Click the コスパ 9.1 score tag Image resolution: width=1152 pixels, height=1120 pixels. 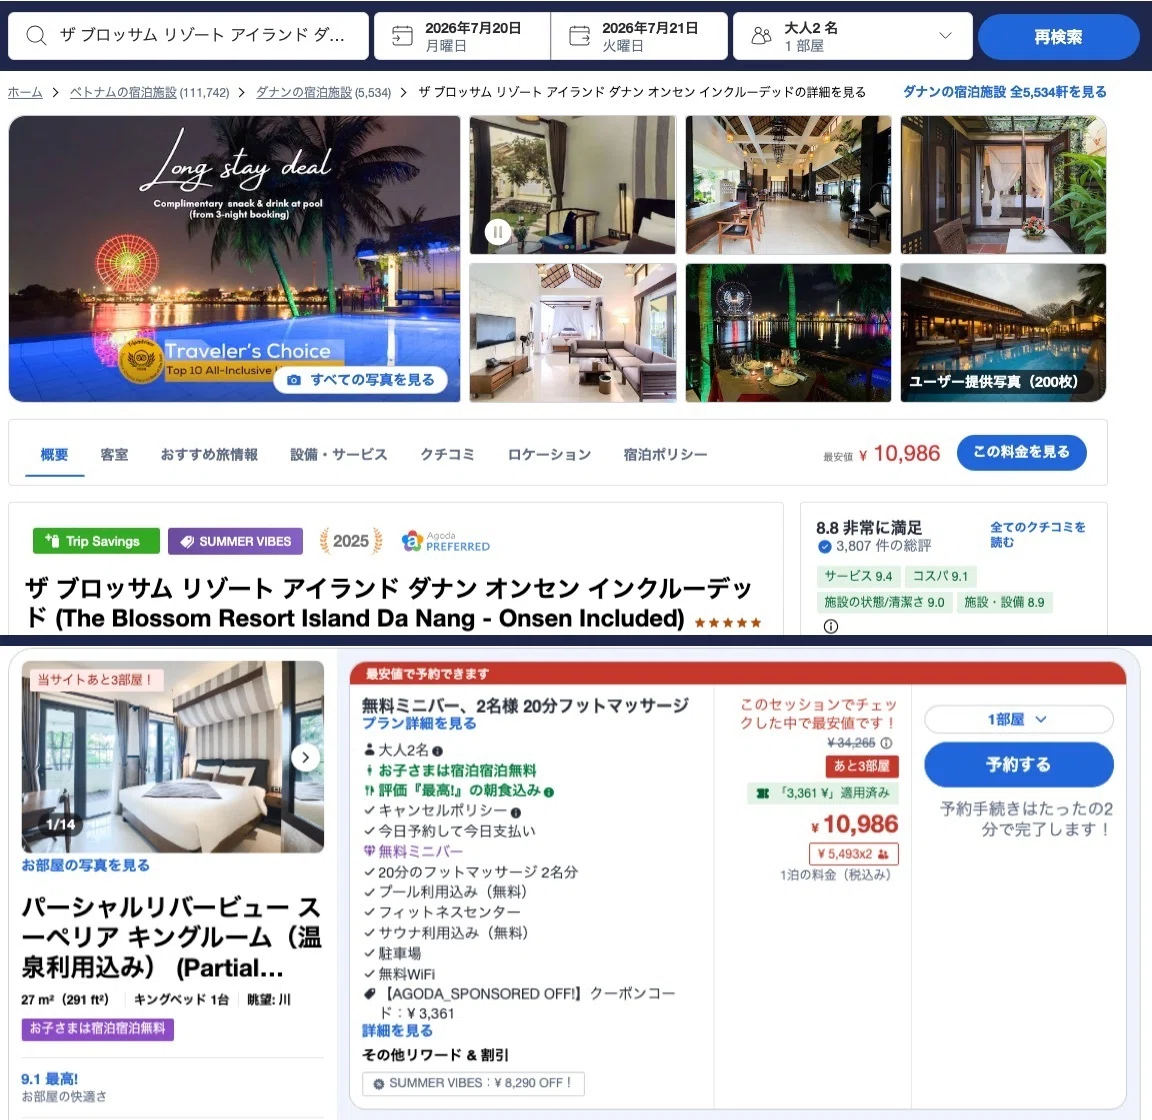[940, 576]
